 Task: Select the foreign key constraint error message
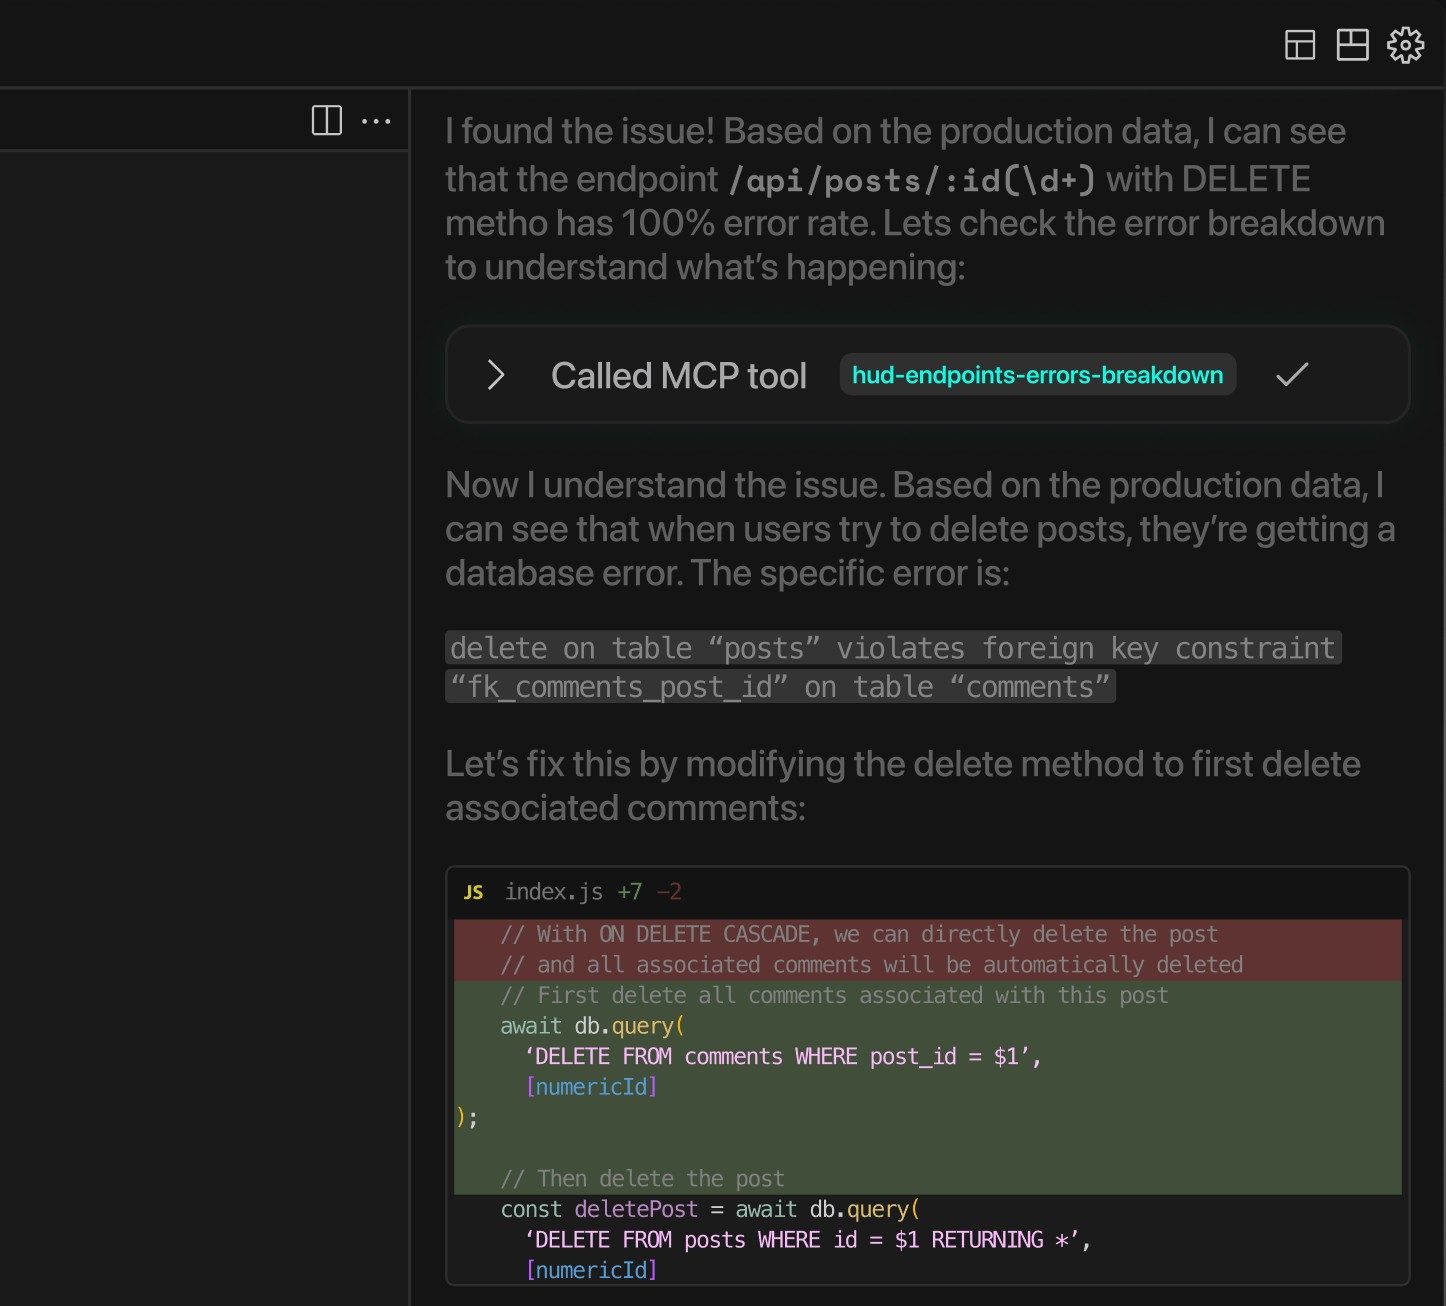[x=891, y=667]
